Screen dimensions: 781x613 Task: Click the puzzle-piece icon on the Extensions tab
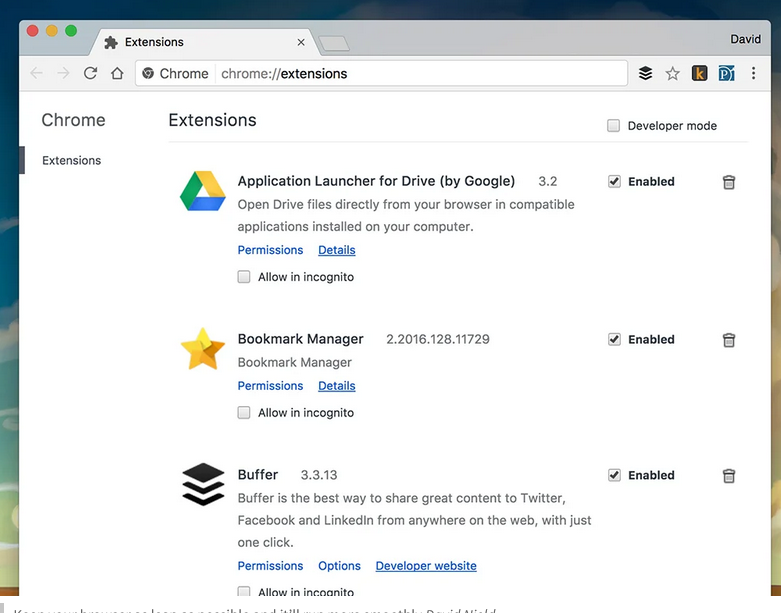coord(111,42)
